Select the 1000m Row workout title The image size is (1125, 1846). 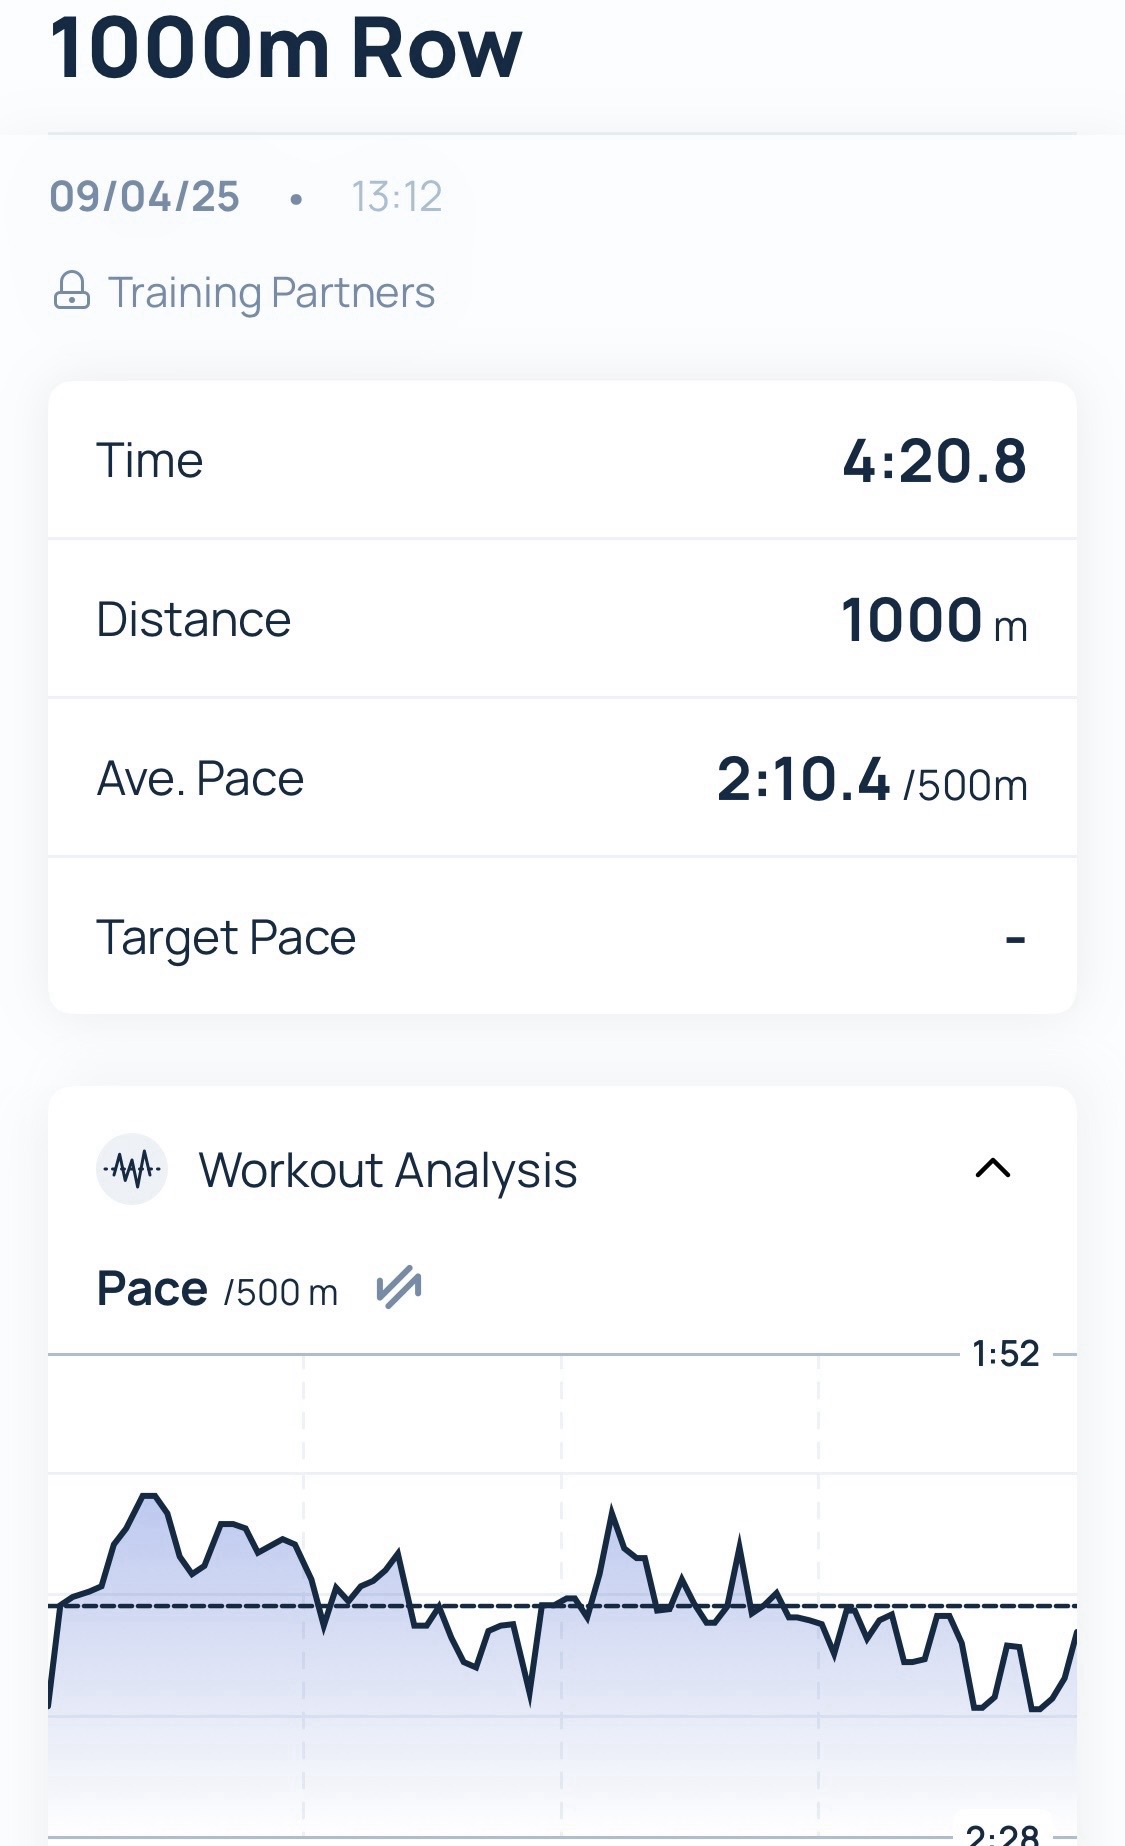coord(286,48)
